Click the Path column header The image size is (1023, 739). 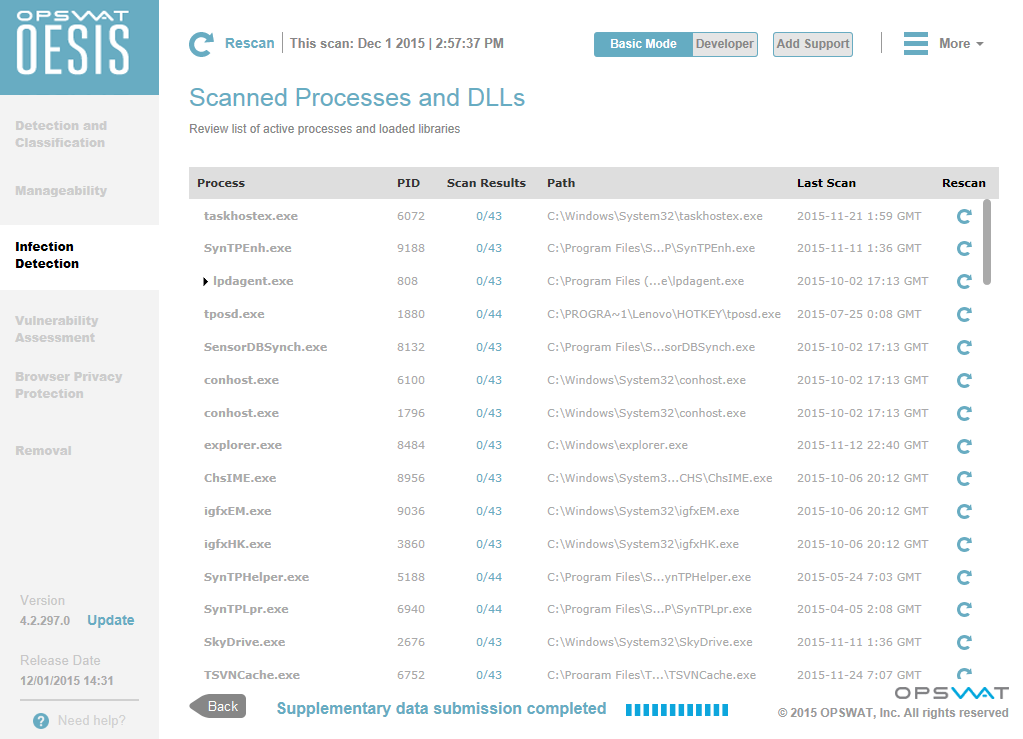[x=561, y=183]
